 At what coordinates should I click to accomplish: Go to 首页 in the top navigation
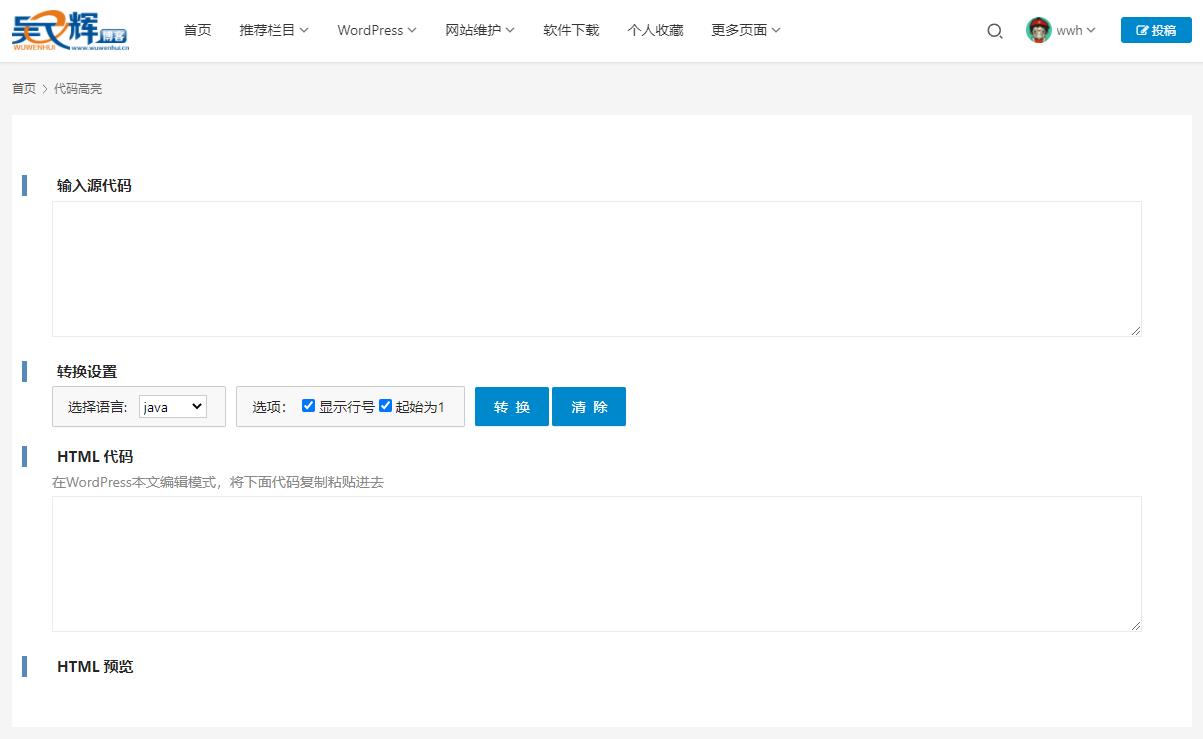tap(197, 30)
